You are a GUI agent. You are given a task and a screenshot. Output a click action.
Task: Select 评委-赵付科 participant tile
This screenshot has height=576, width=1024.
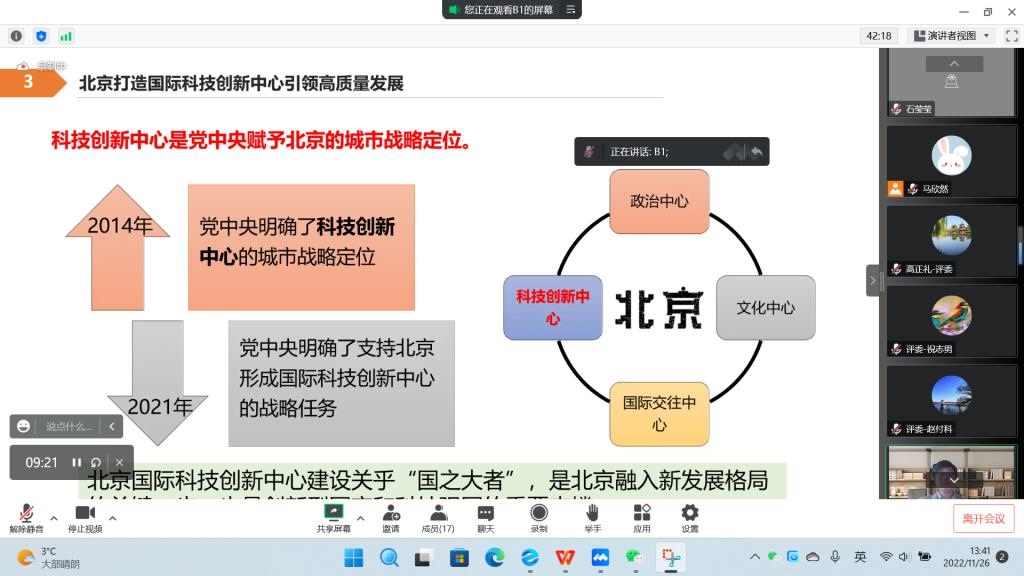tap(951, 401)
